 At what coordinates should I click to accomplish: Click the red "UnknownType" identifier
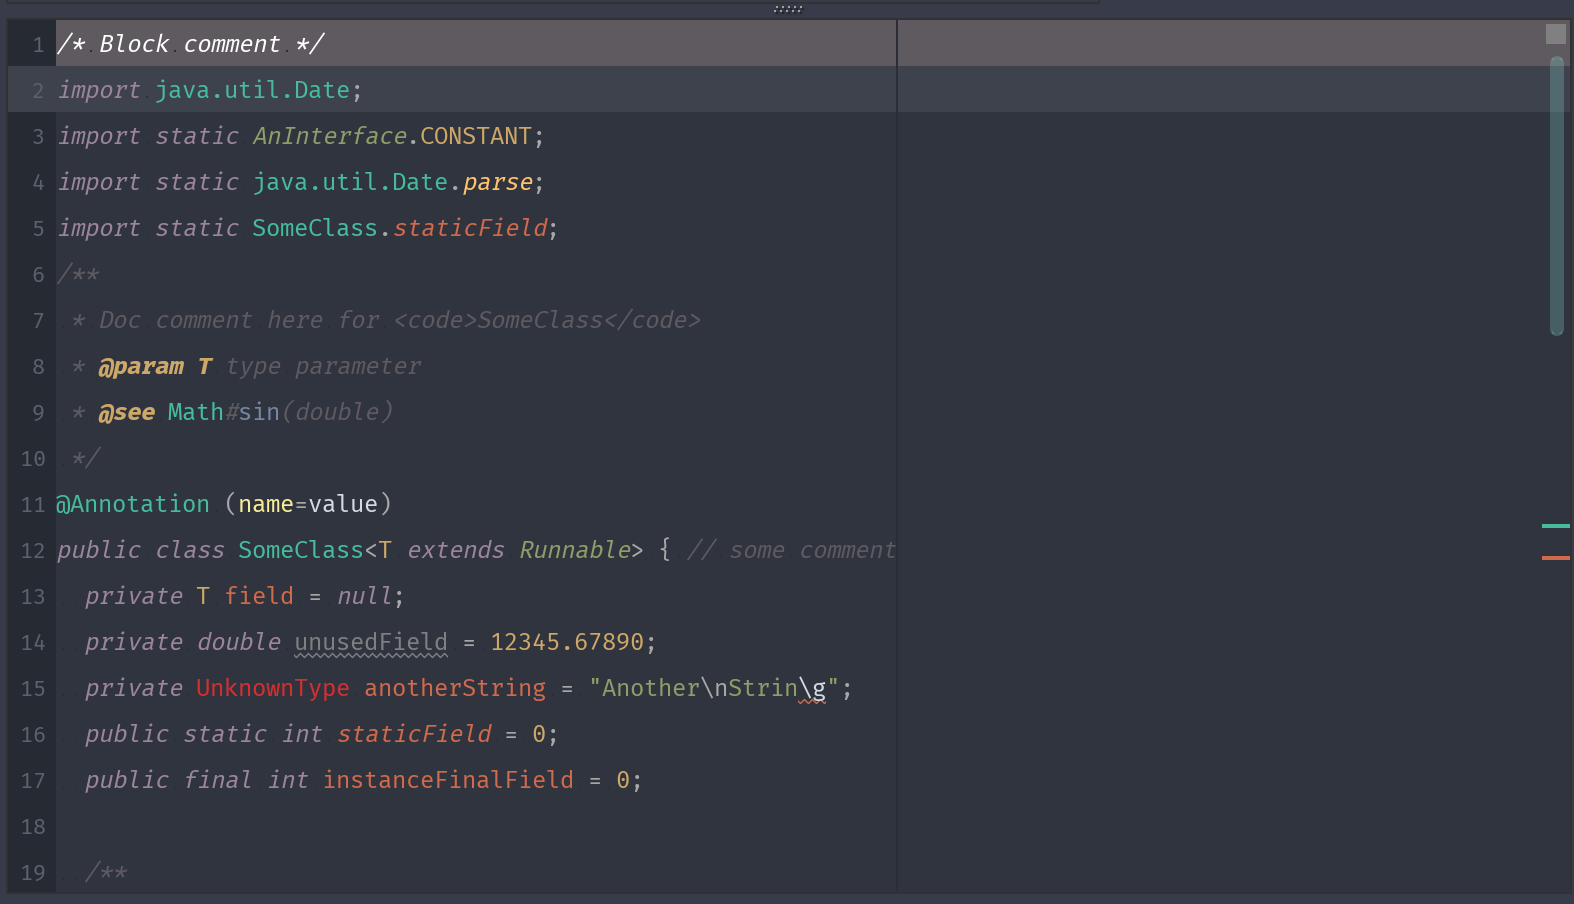point(273,688)
